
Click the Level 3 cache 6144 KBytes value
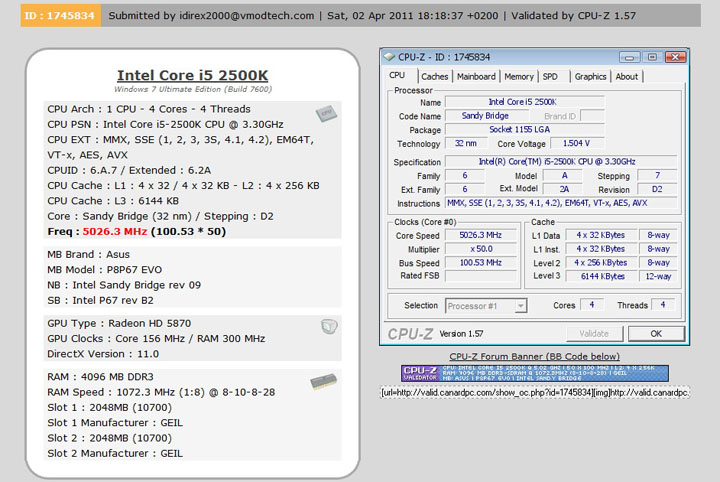pos(602,276)
